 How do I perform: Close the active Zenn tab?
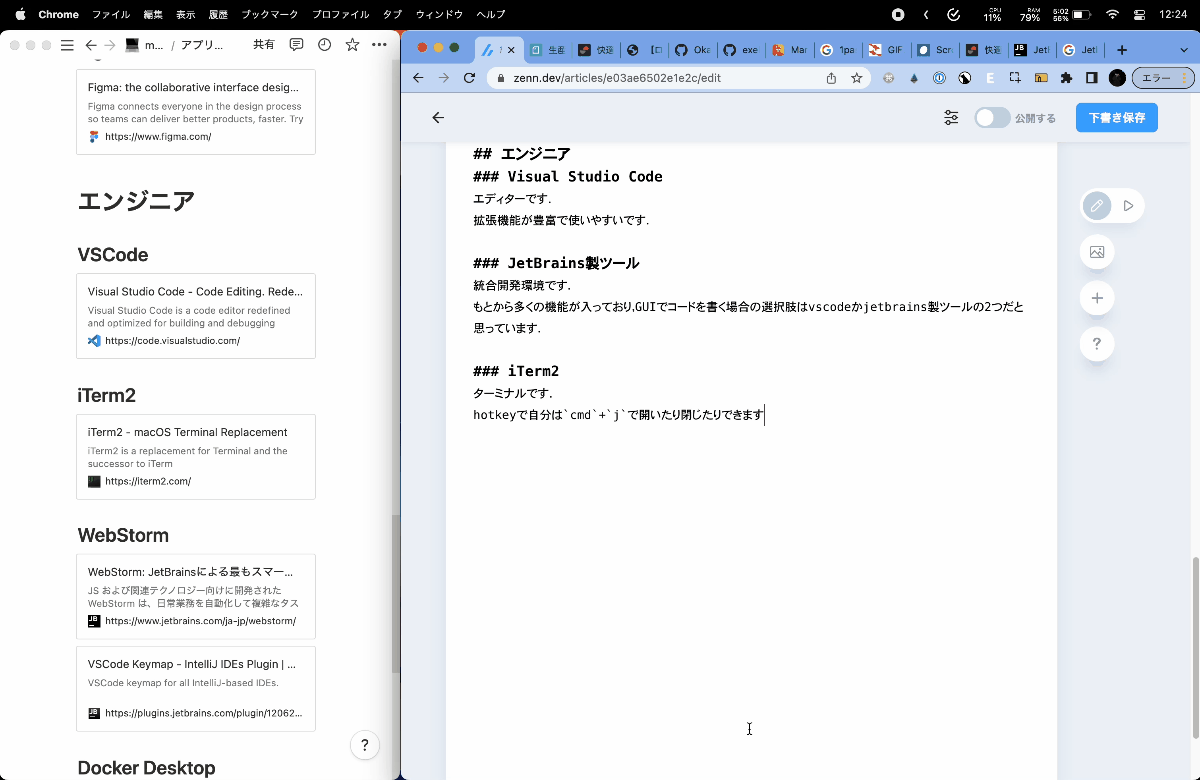tap(512, 50)
